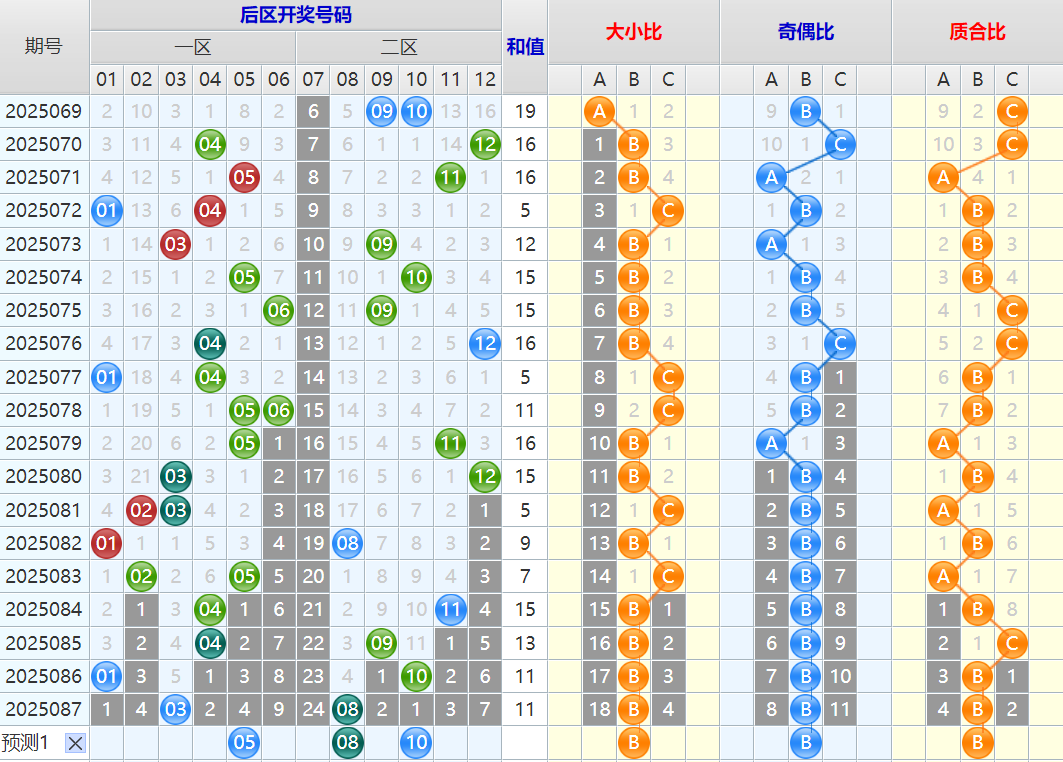Open the 奇偶比 header
The image size is (1063, 762).
(x=805, y=32)
